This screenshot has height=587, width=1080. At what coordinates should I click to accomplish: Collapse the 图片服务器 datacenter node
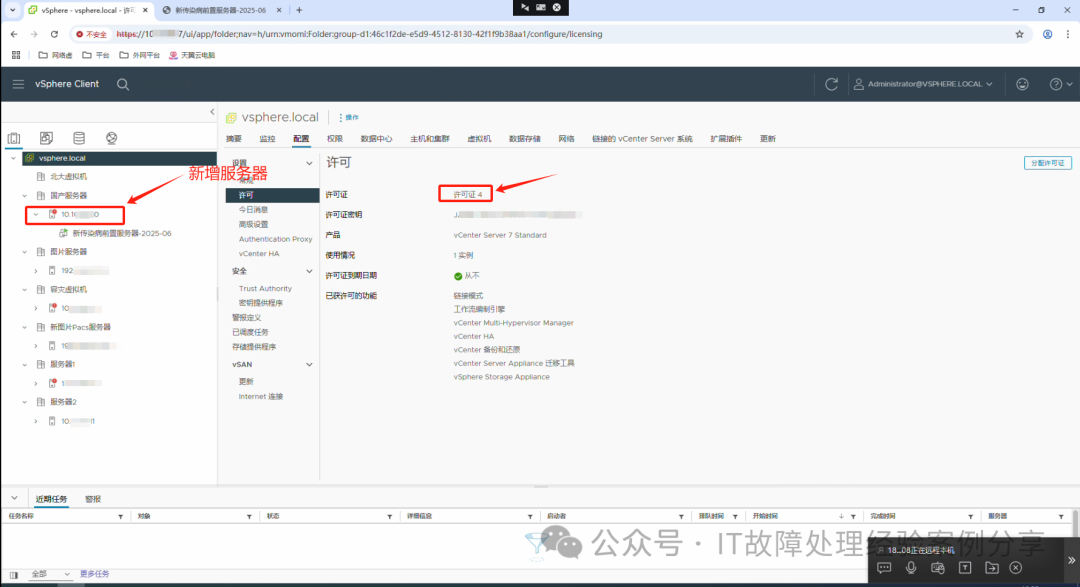[x=25, y=252]
